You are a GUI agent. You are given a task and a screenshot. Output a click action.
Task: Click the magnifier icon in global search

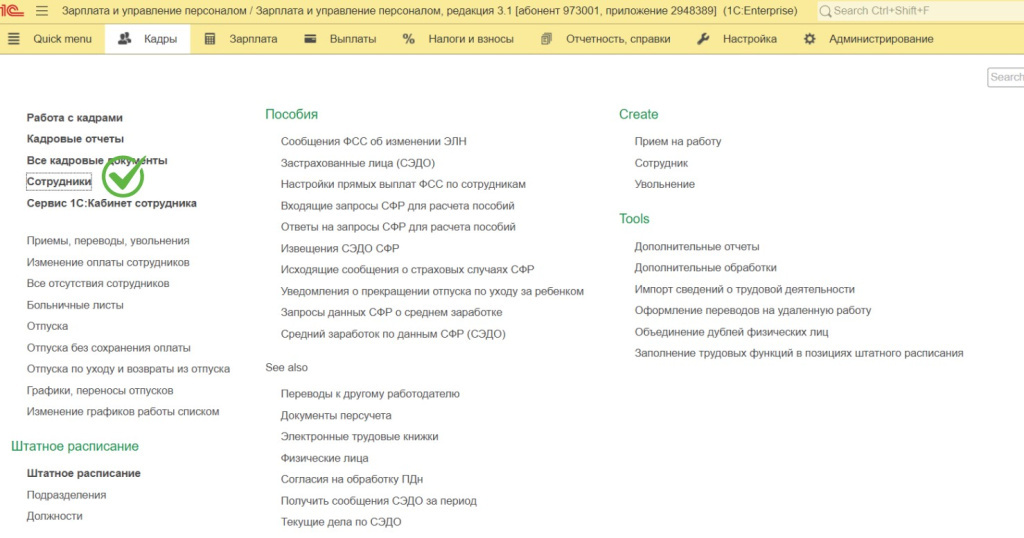coord(825,11)
